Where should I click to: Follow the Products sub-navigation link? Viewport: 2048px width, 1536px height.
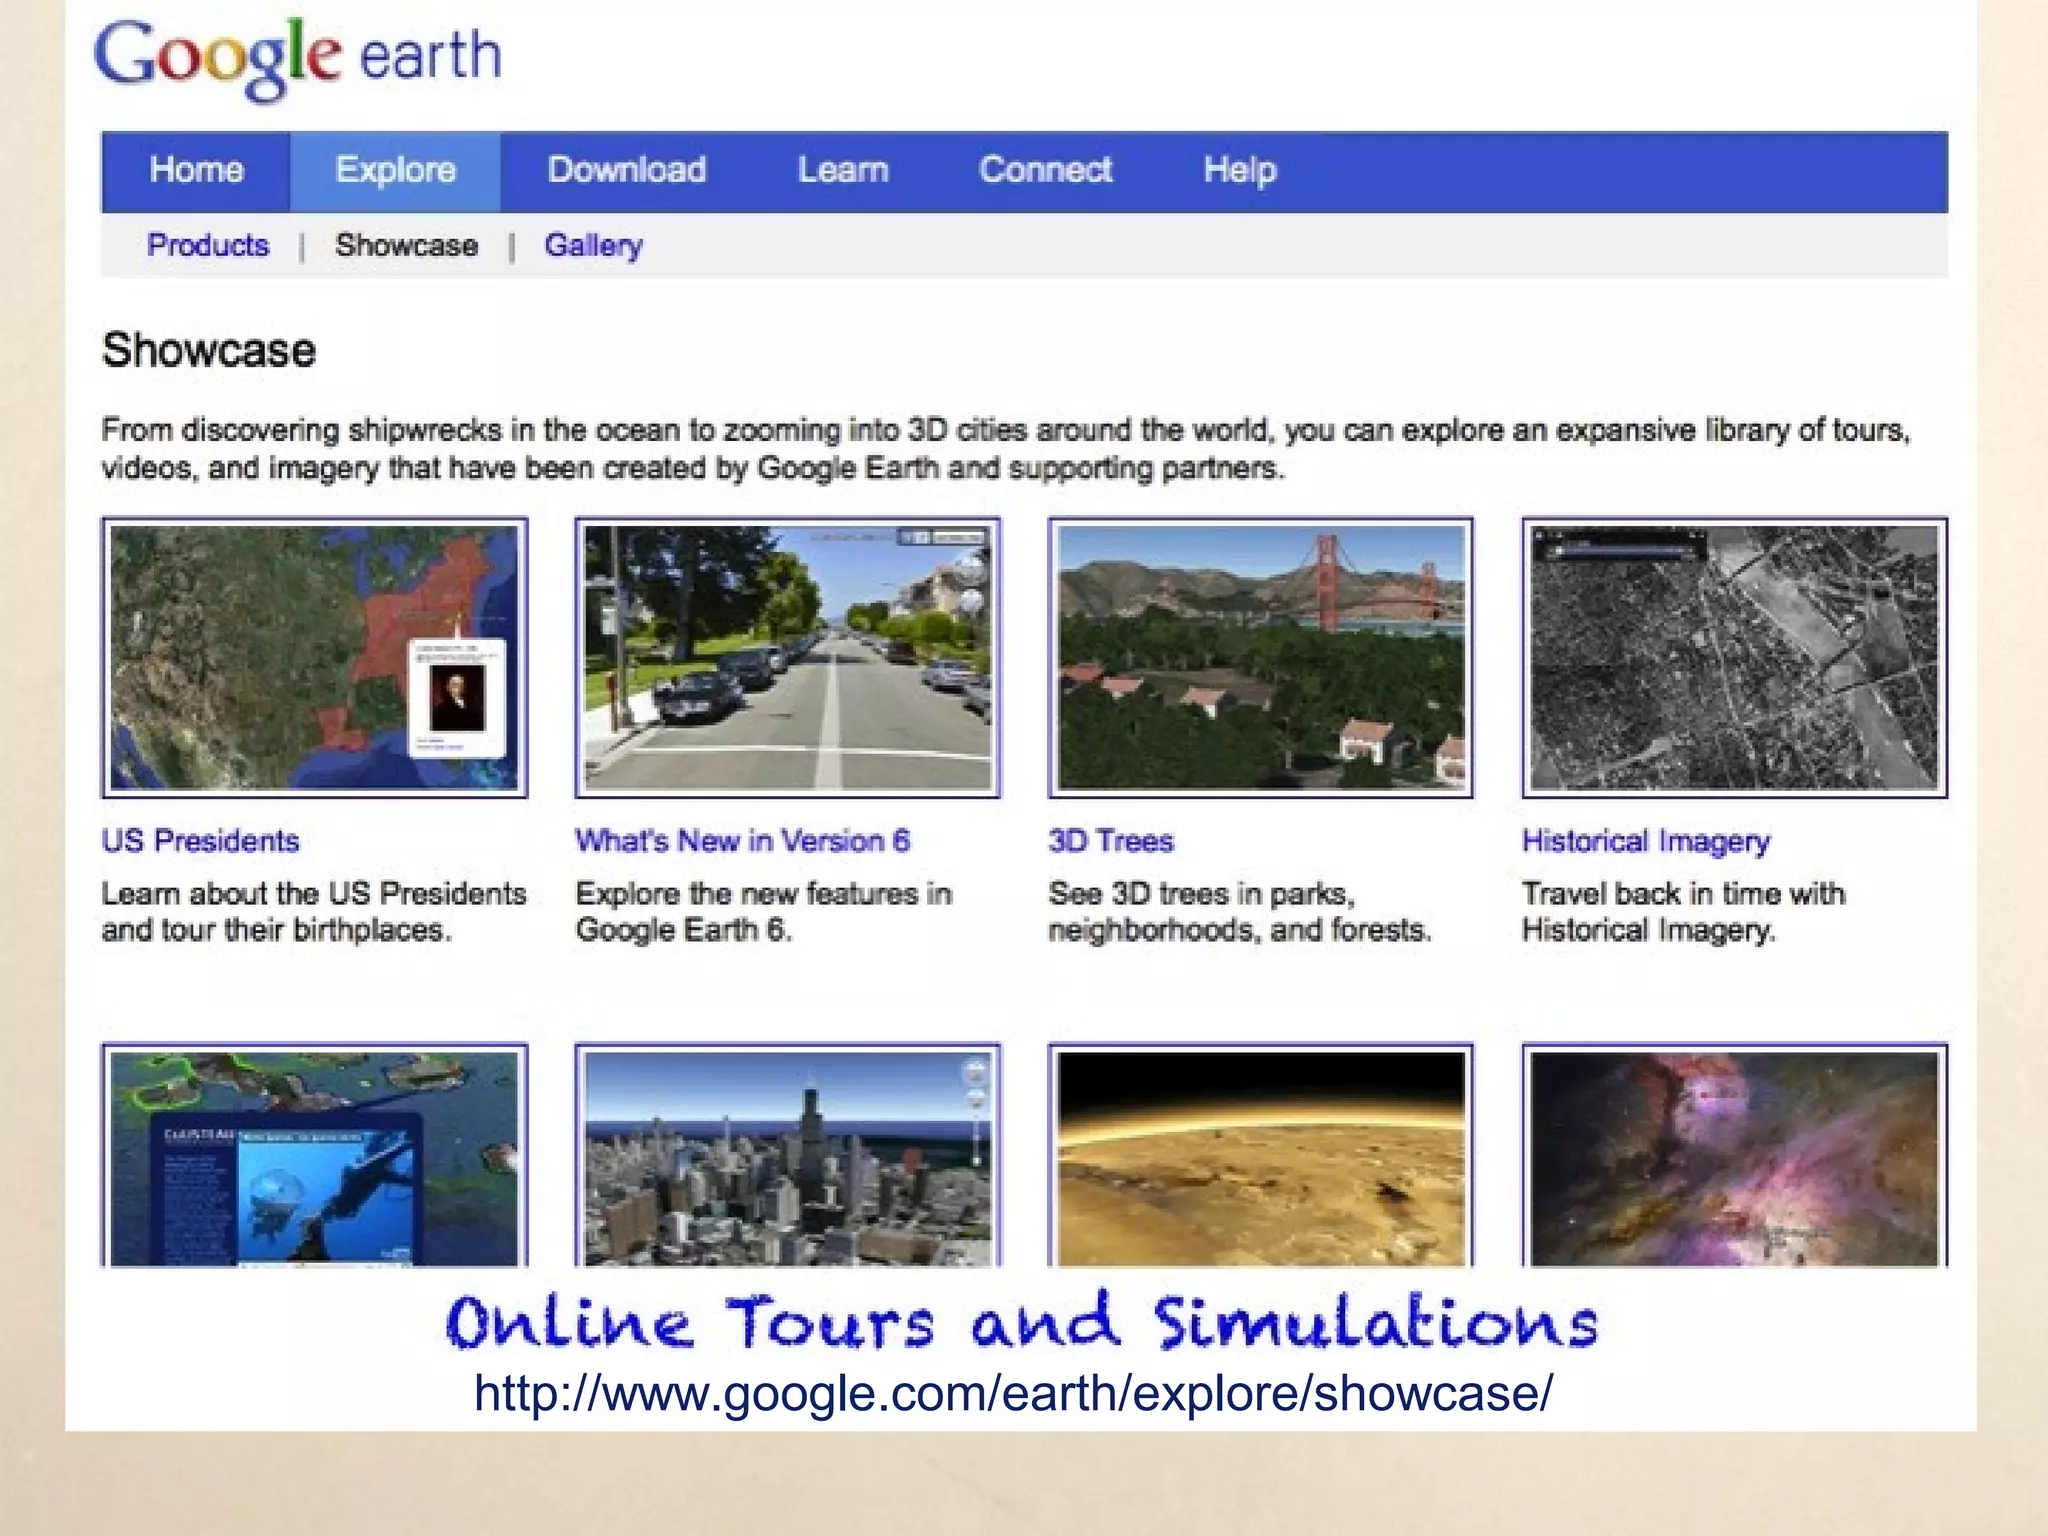(x=208, y=246)
